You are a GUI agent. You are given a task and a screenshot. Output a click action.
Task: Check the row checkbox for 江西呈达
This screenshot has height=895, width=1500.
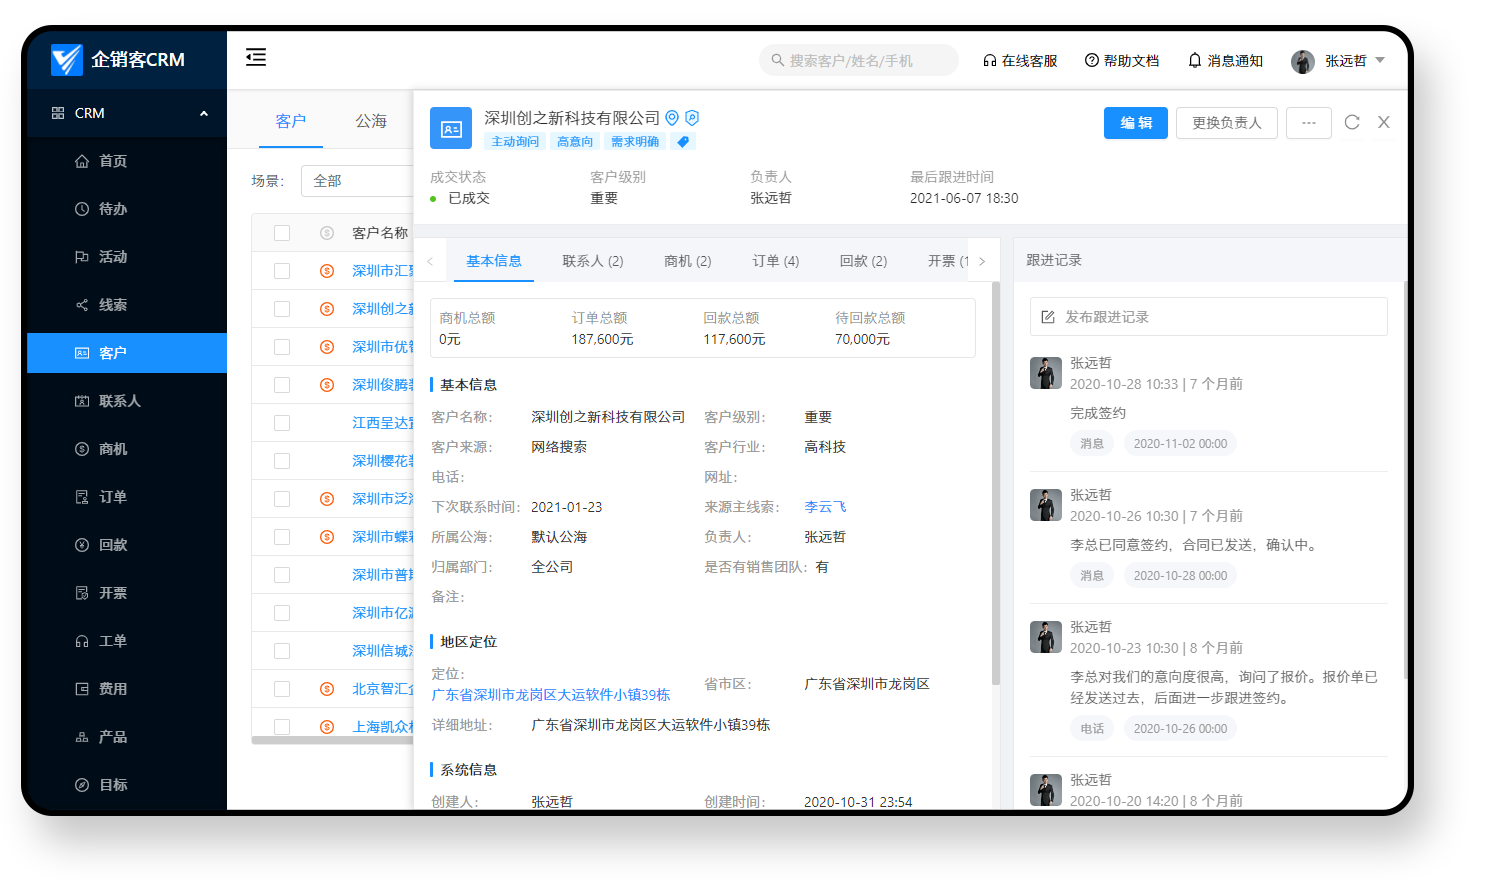pyautogui.click(x=282, y=423)
